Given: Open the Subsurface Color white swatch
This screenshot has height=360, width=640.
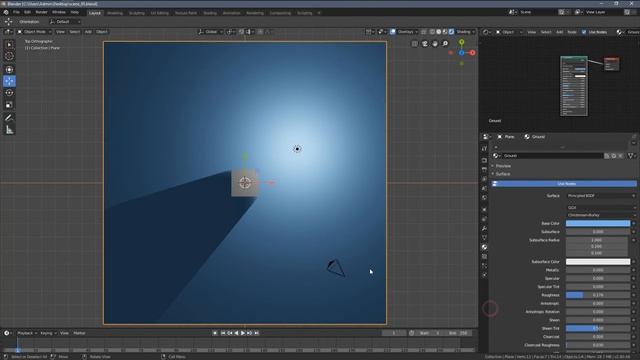Looking at the screenshot, I should [598, 262].
